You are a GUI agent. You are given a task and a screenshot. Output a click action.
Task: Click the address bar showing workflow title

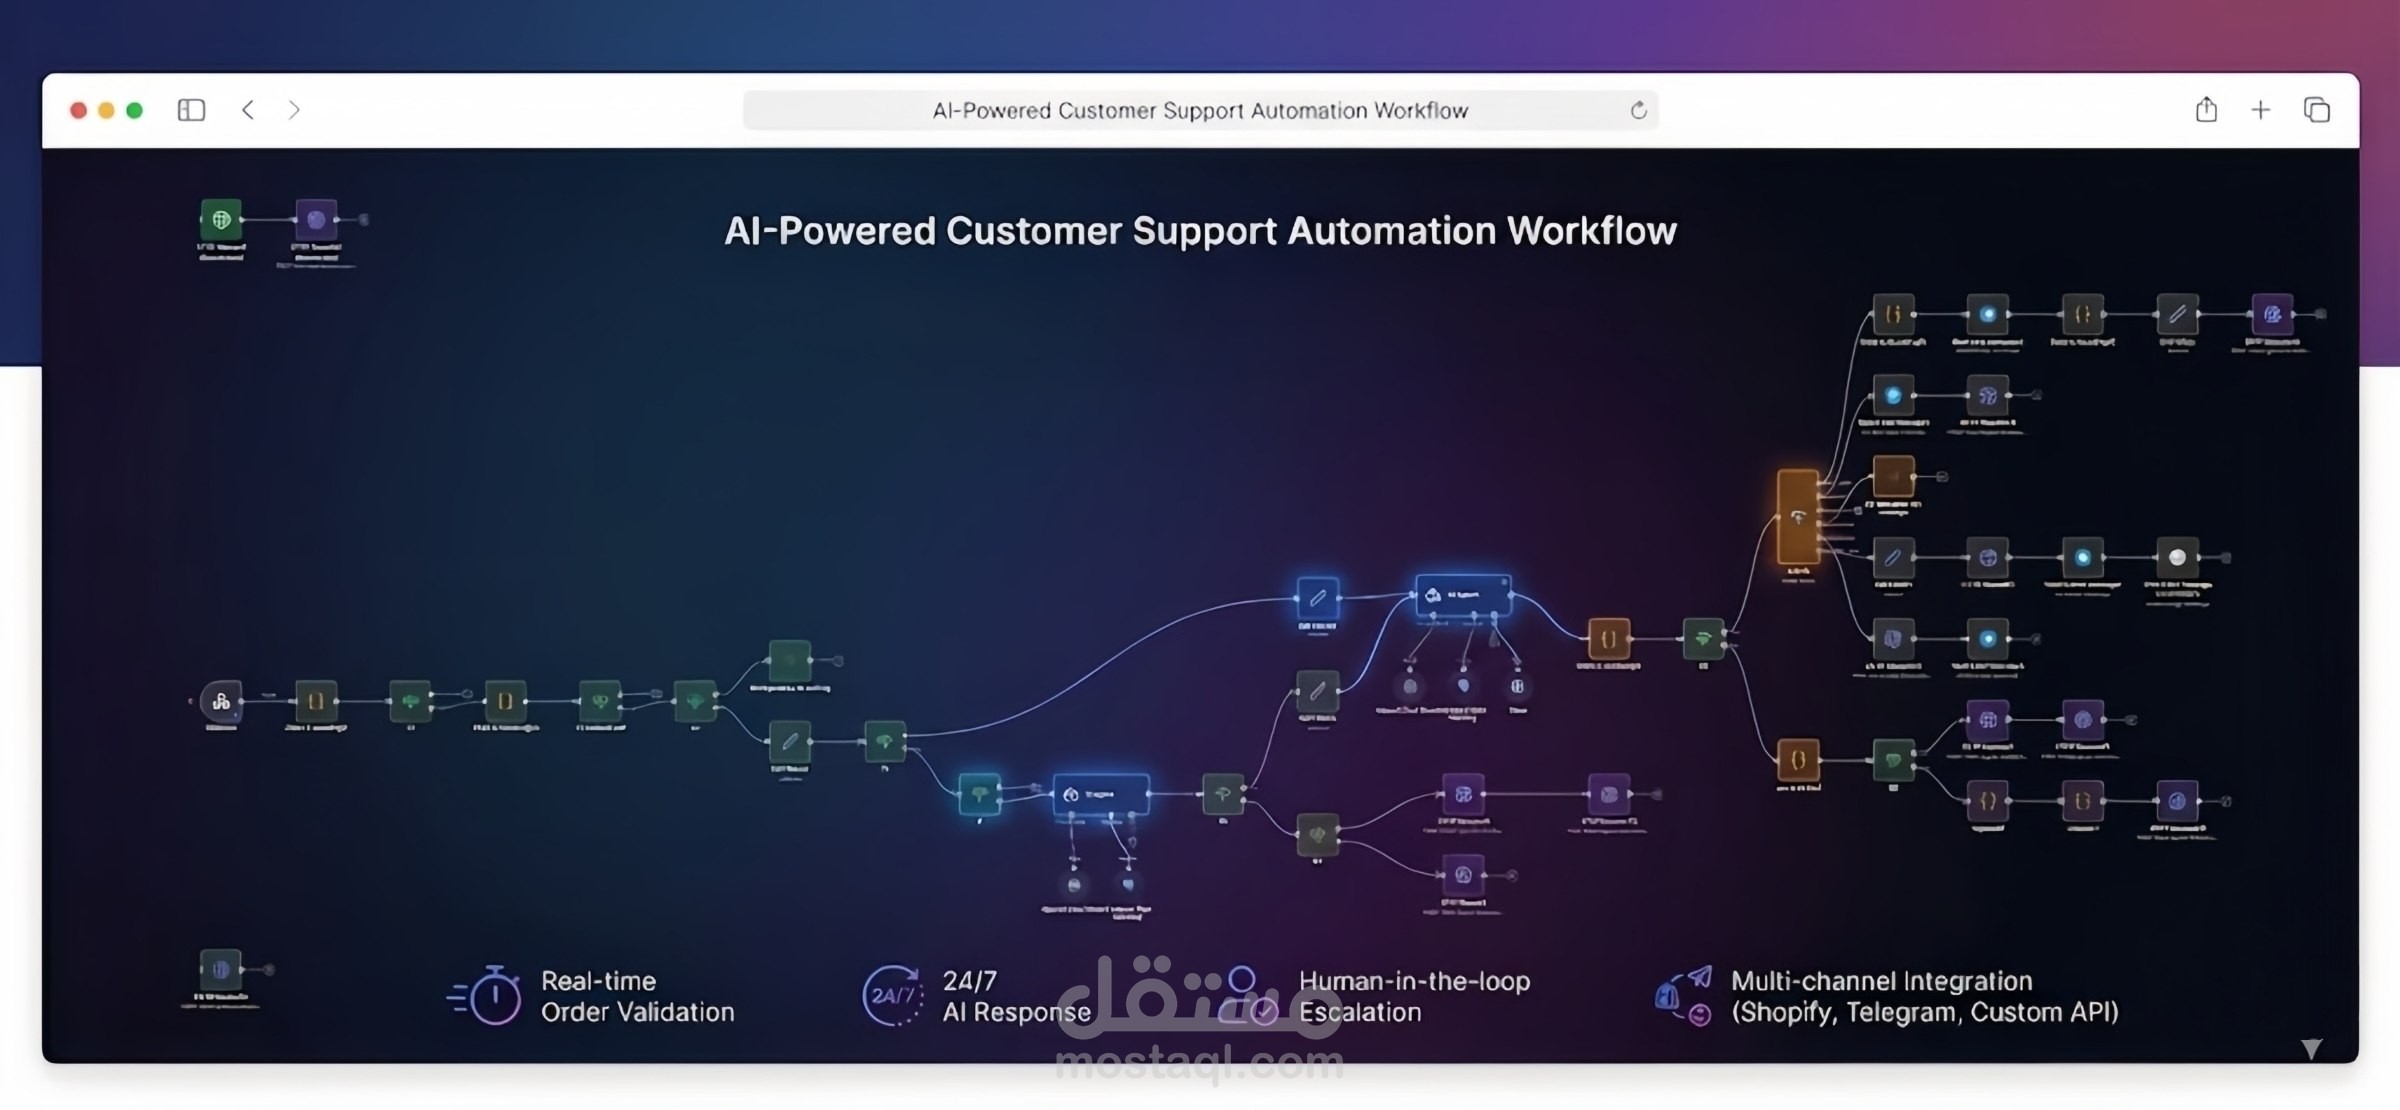1199,110
